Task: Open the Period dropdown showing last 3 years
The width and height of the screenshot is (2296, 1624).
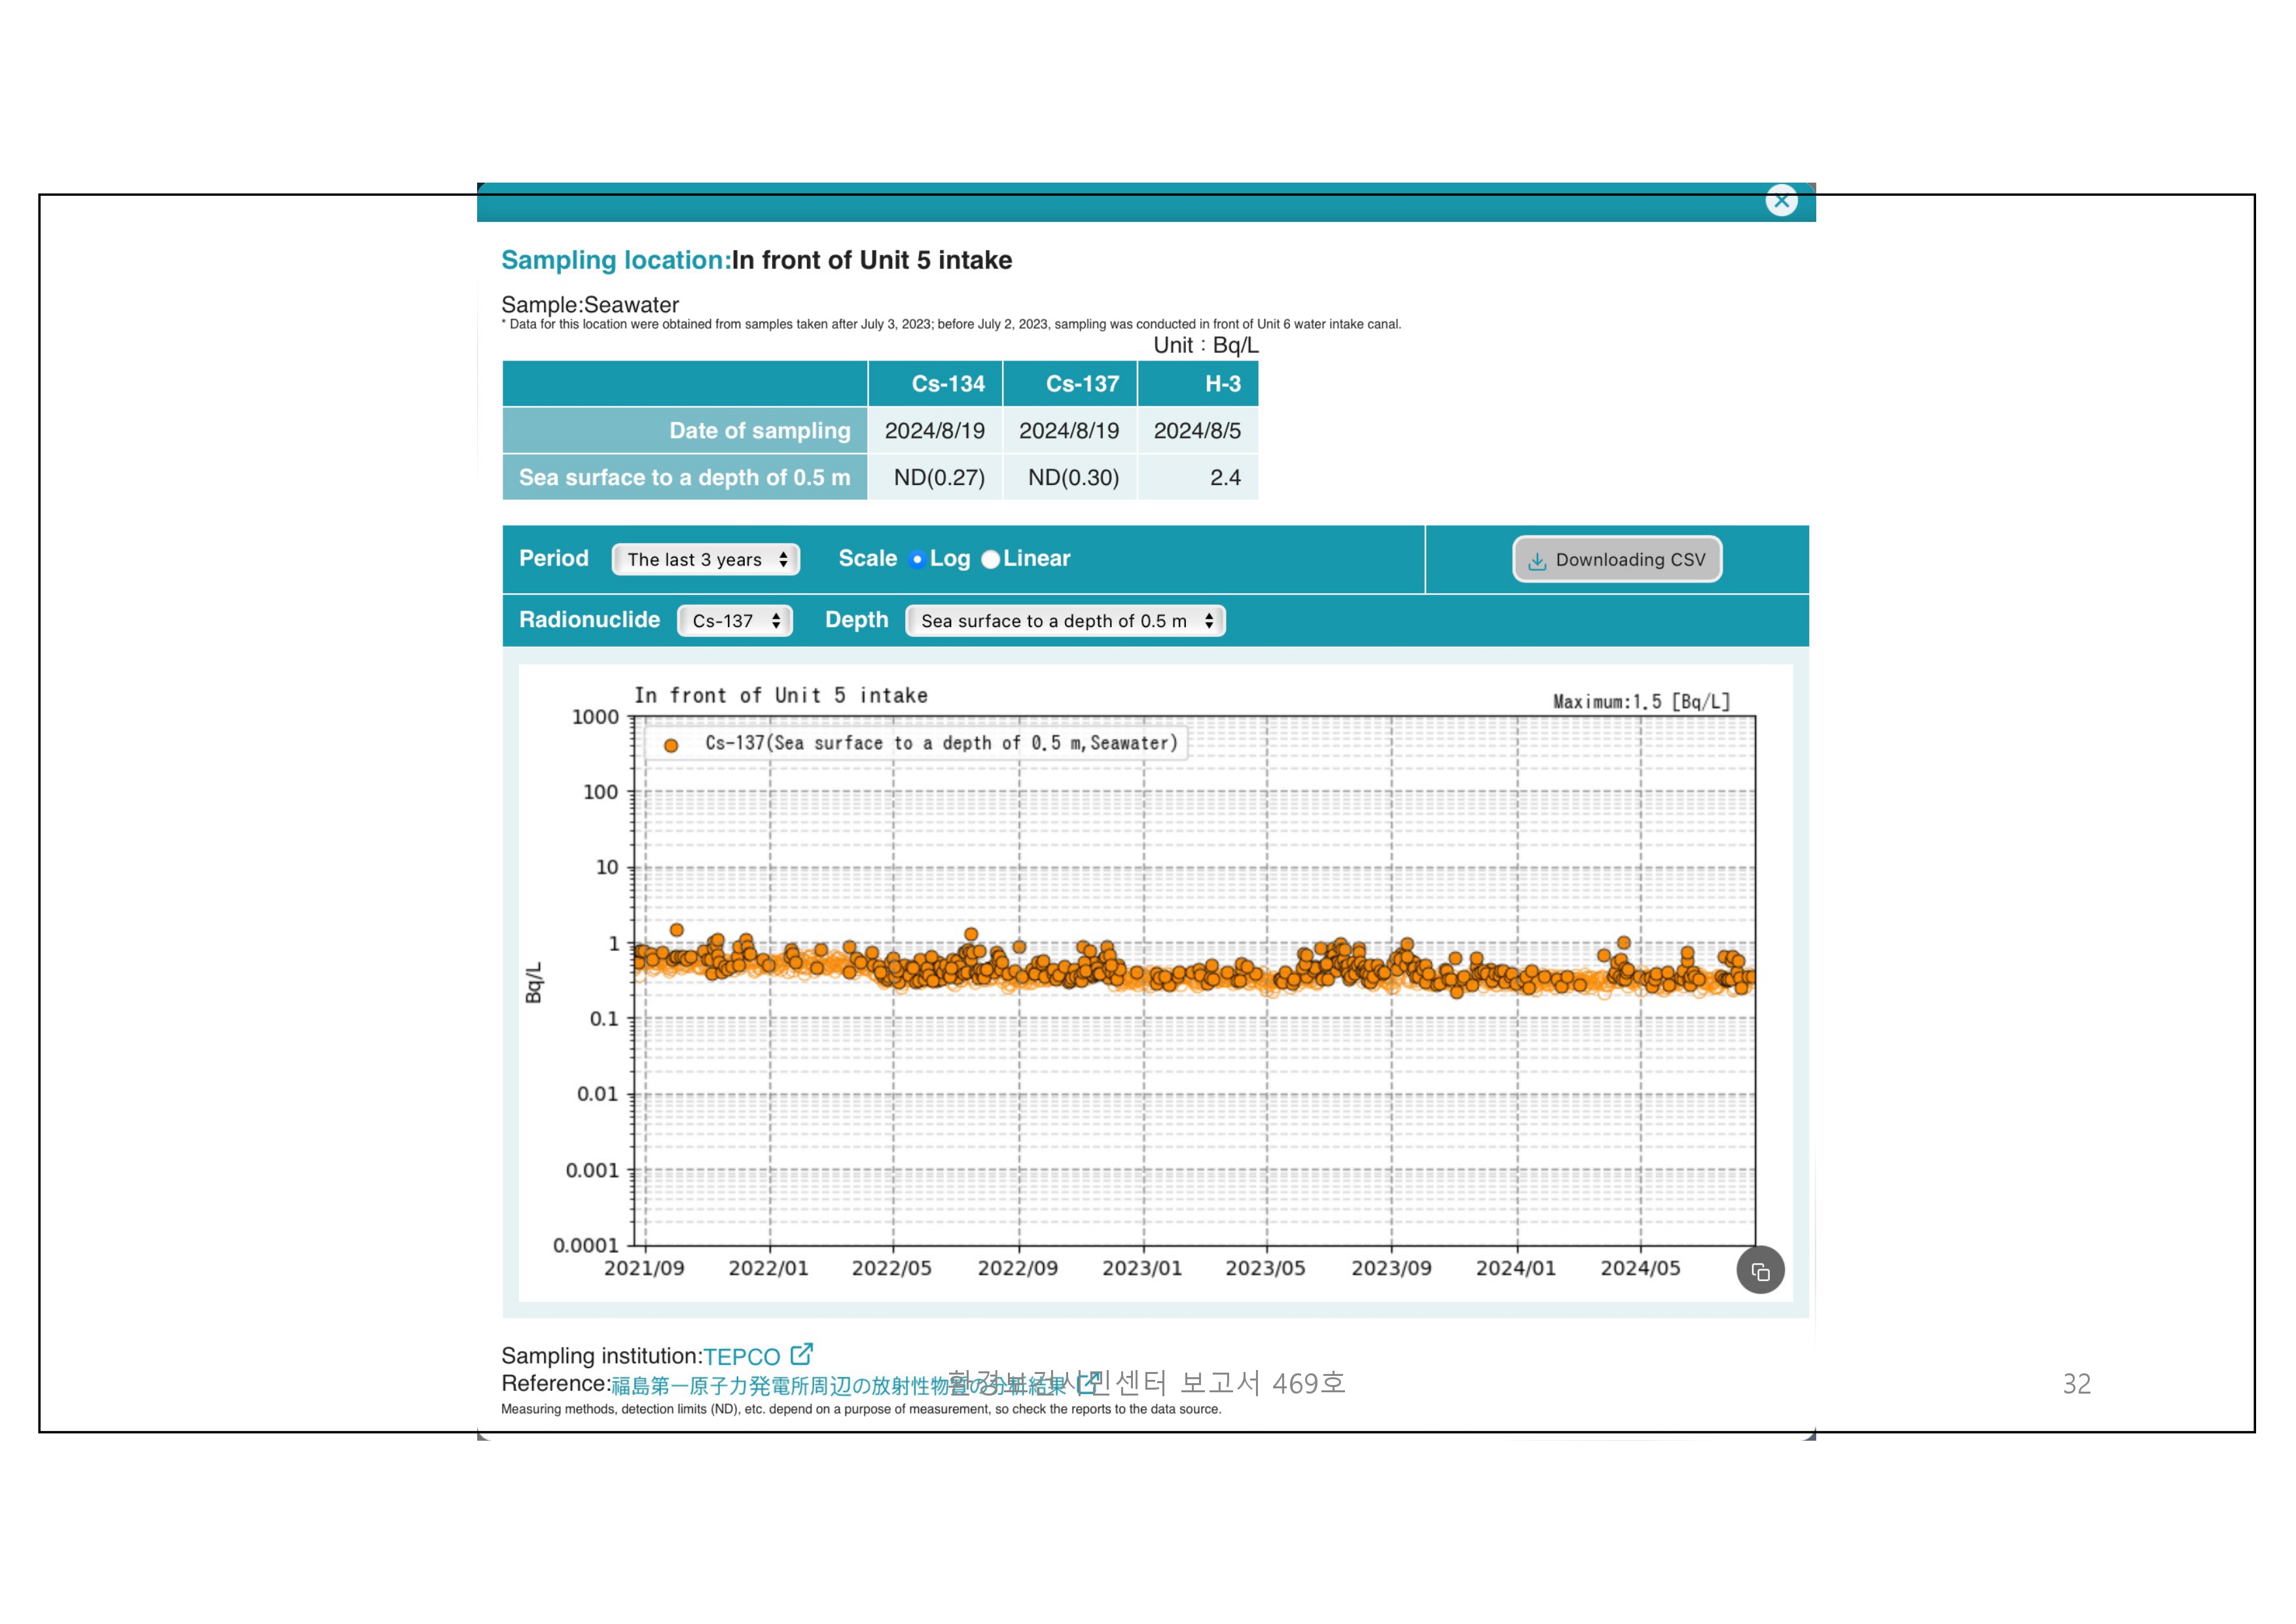Action: (706, 559)
